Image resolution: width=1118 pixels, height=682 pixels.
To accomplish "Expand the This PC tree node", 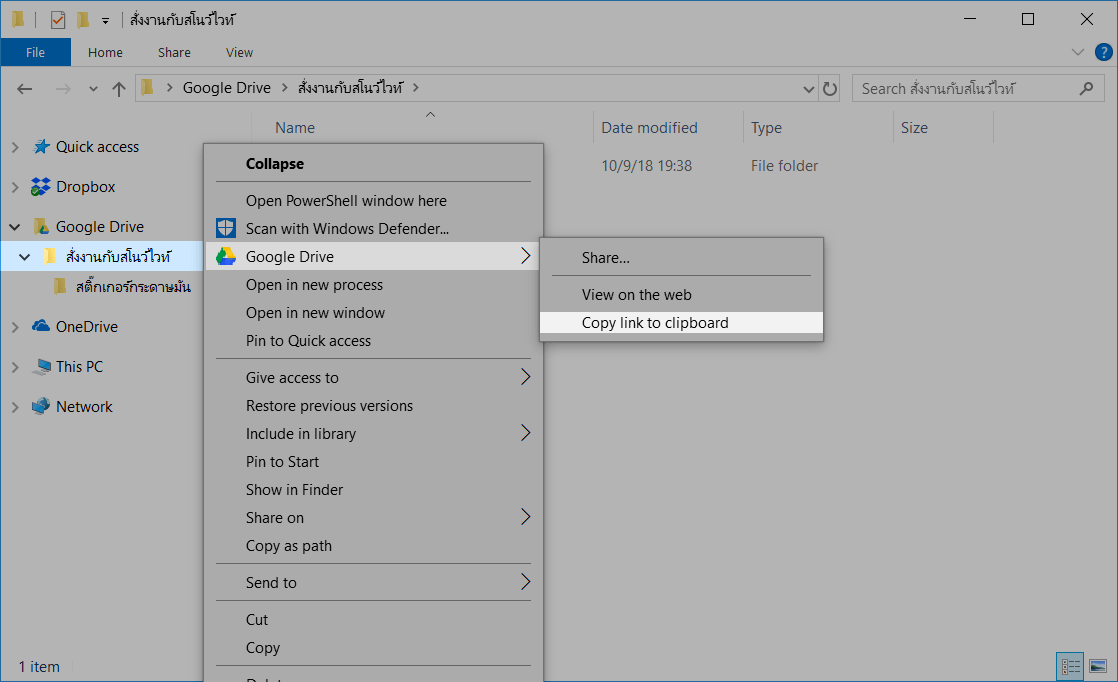I will pyautogui.click(x=15, y=366).
